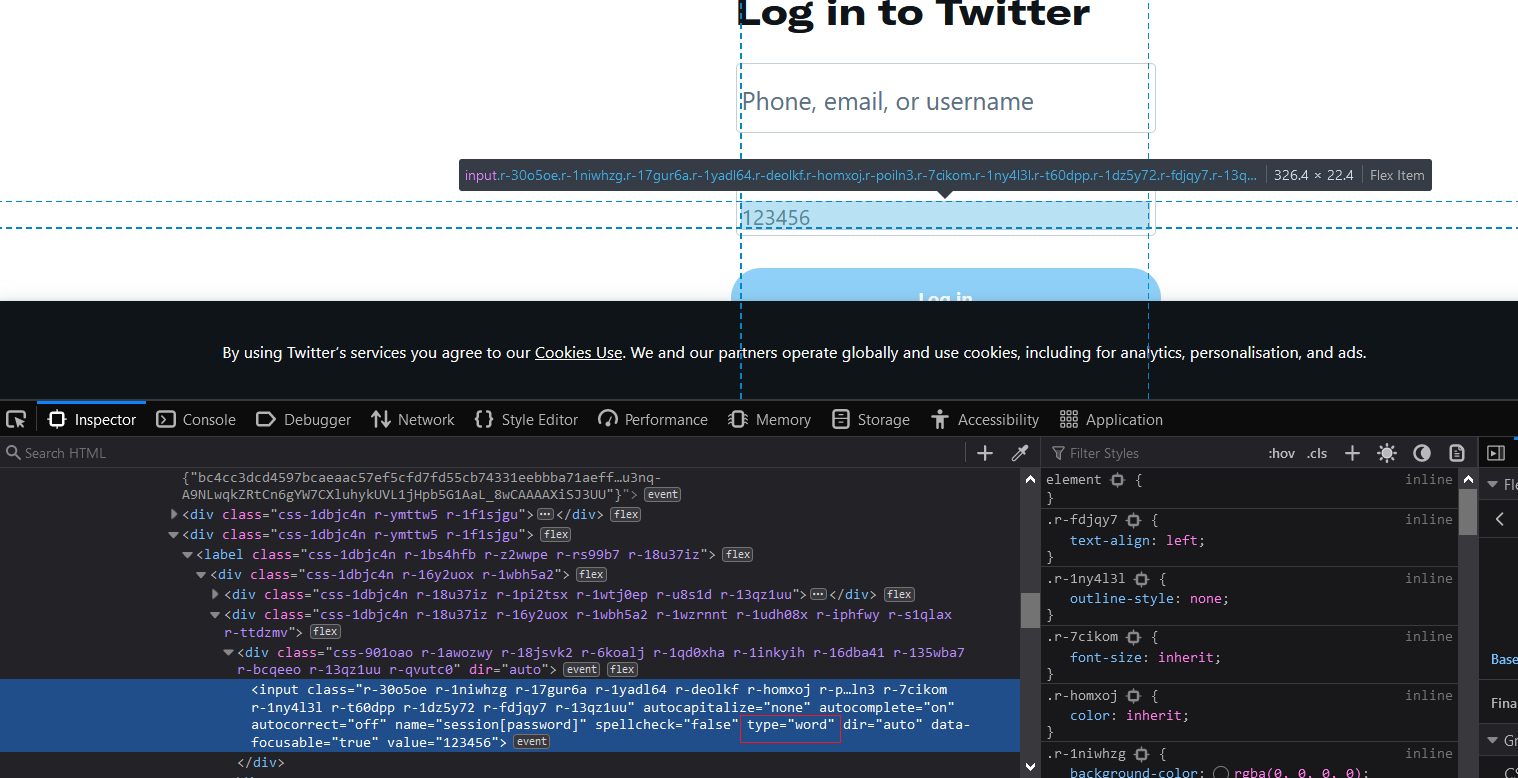Open the Storage tab

tap(871, 419)
